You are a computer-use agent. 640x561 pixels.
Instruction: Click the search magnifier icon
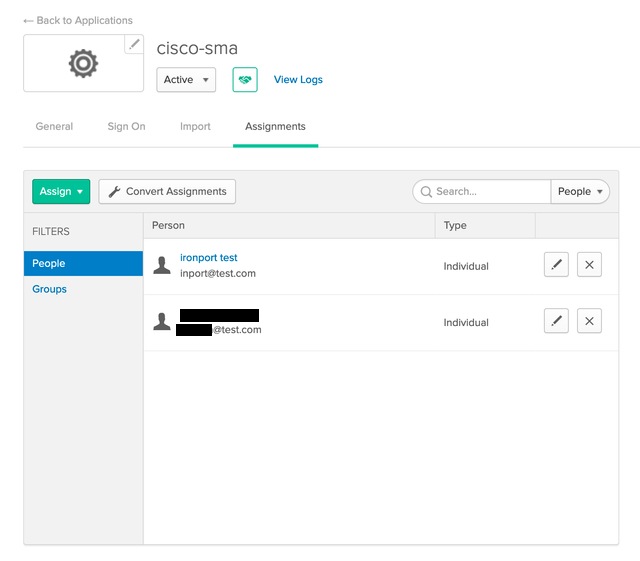click(x=426, y=192)
